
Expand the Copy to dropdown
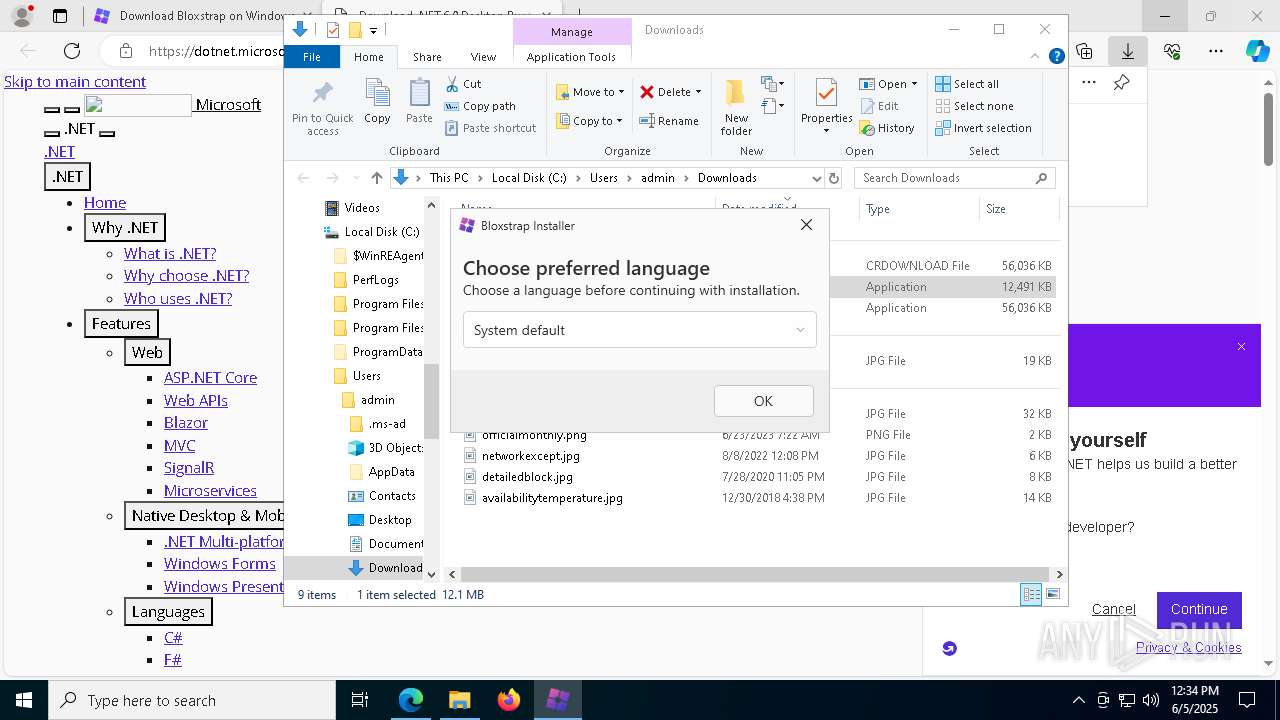point(619,121)
